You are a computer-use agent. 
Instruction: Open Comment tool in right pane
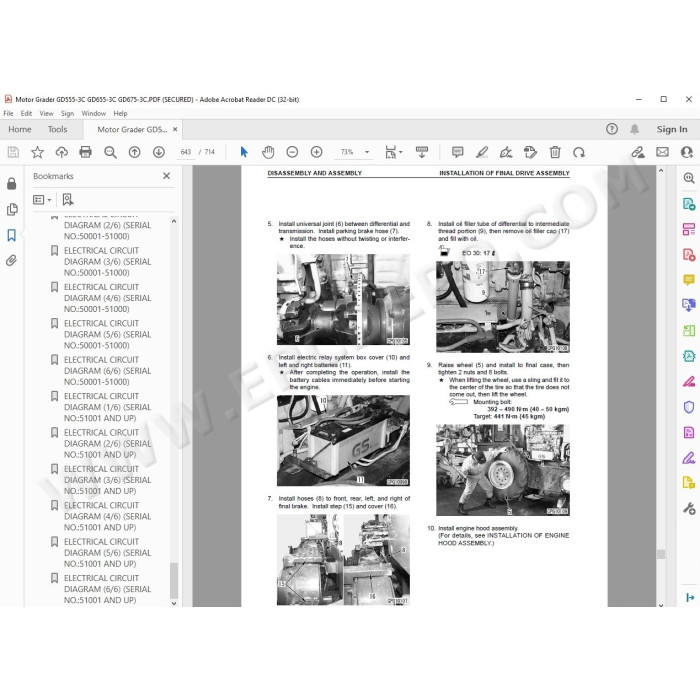(689, 280)
